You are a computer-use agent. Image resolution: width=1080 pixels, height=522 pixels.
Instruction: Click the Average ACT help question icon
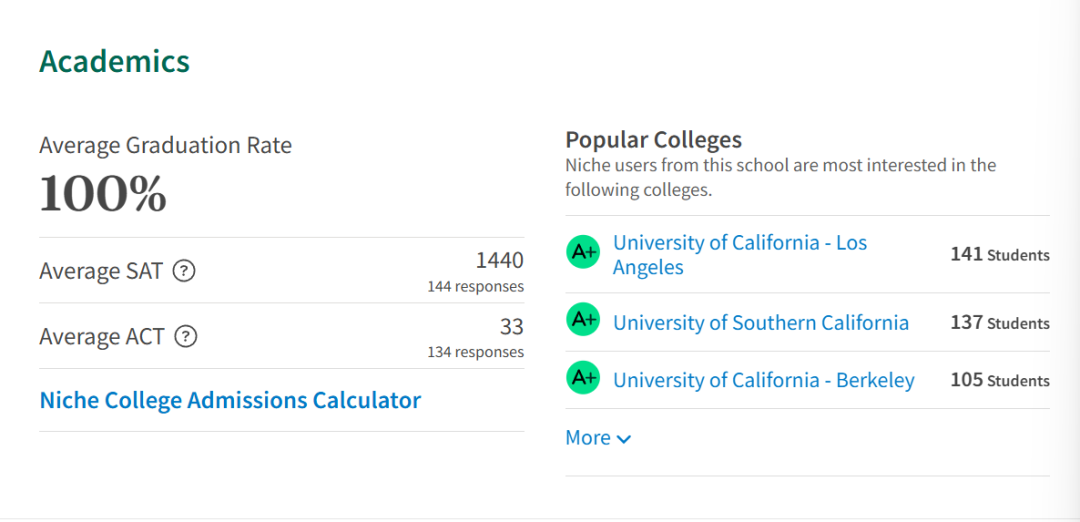tap(186, 337)
